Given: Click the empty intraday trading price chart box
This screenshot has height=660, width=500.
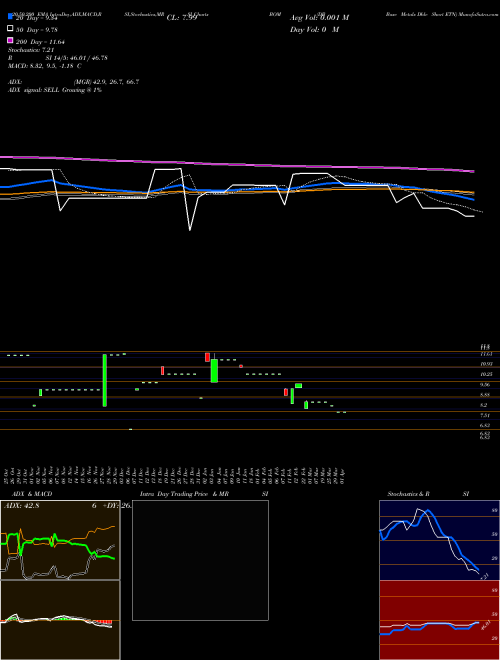Looking at the screenshot, I should (200, 560).
